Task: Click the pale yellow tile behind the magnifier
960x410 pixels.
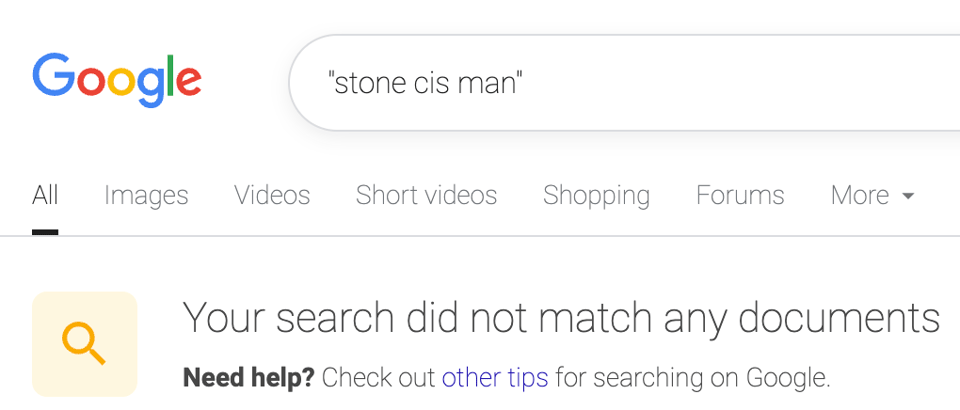Action: 84,344
